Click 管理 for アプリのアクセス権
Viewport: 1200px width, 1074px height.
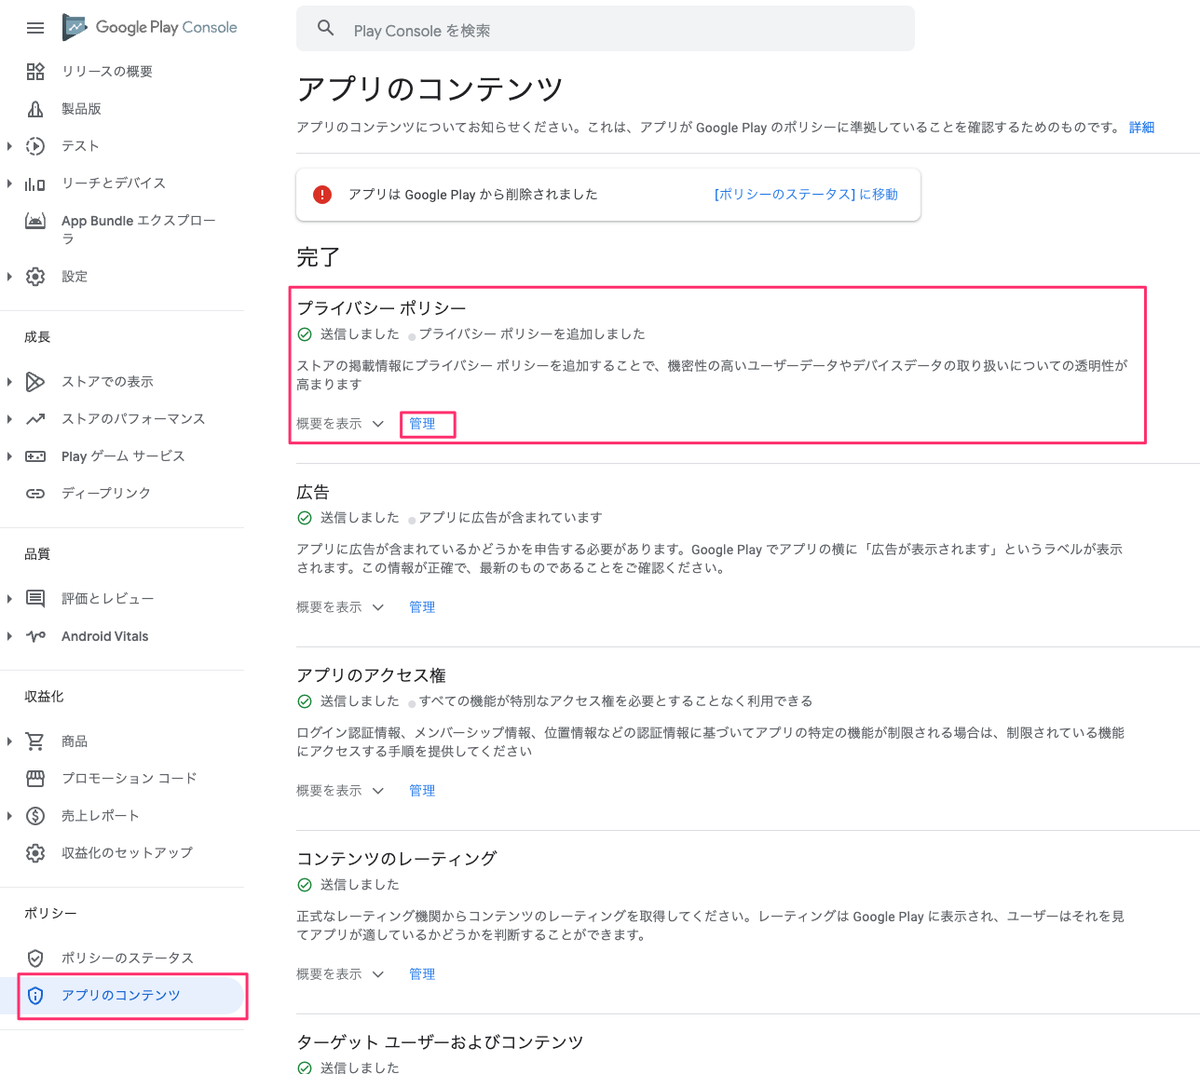pyautogui.click(x=422, y=791)
